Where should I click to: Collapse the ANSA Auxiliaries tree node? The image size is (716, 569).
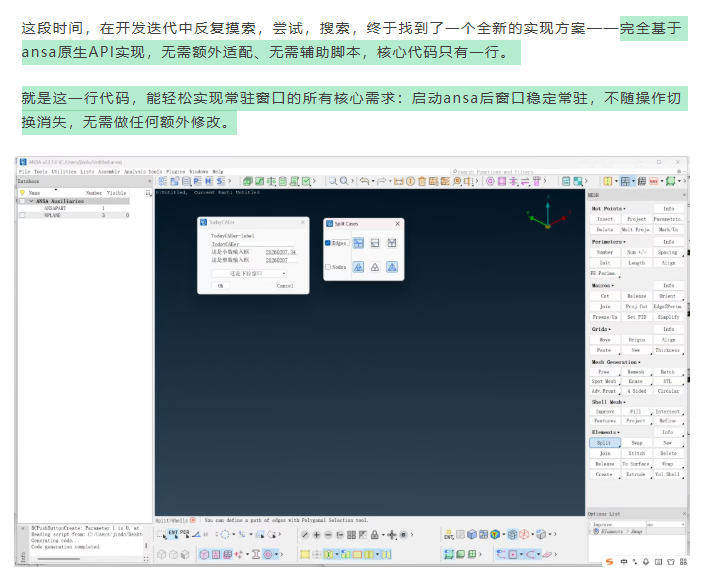click(31, 201)
